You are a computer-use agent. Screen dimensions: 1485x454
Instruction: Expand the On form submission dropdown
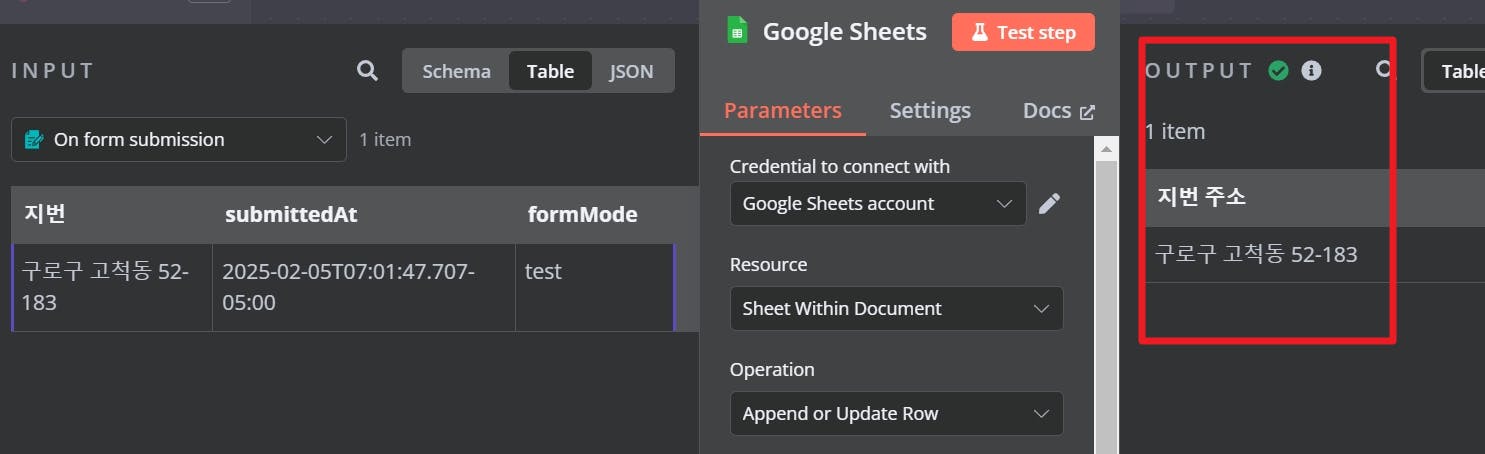(x=179, y=139)
